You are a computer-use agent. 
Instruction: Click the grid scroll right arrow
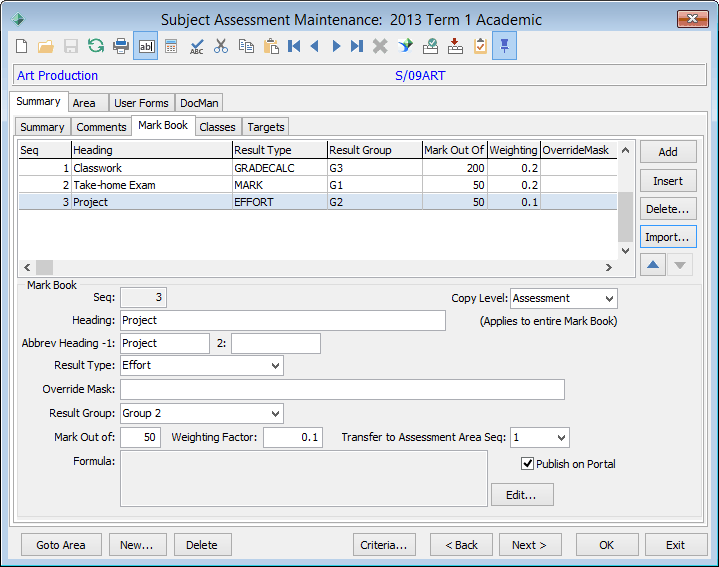608,267
